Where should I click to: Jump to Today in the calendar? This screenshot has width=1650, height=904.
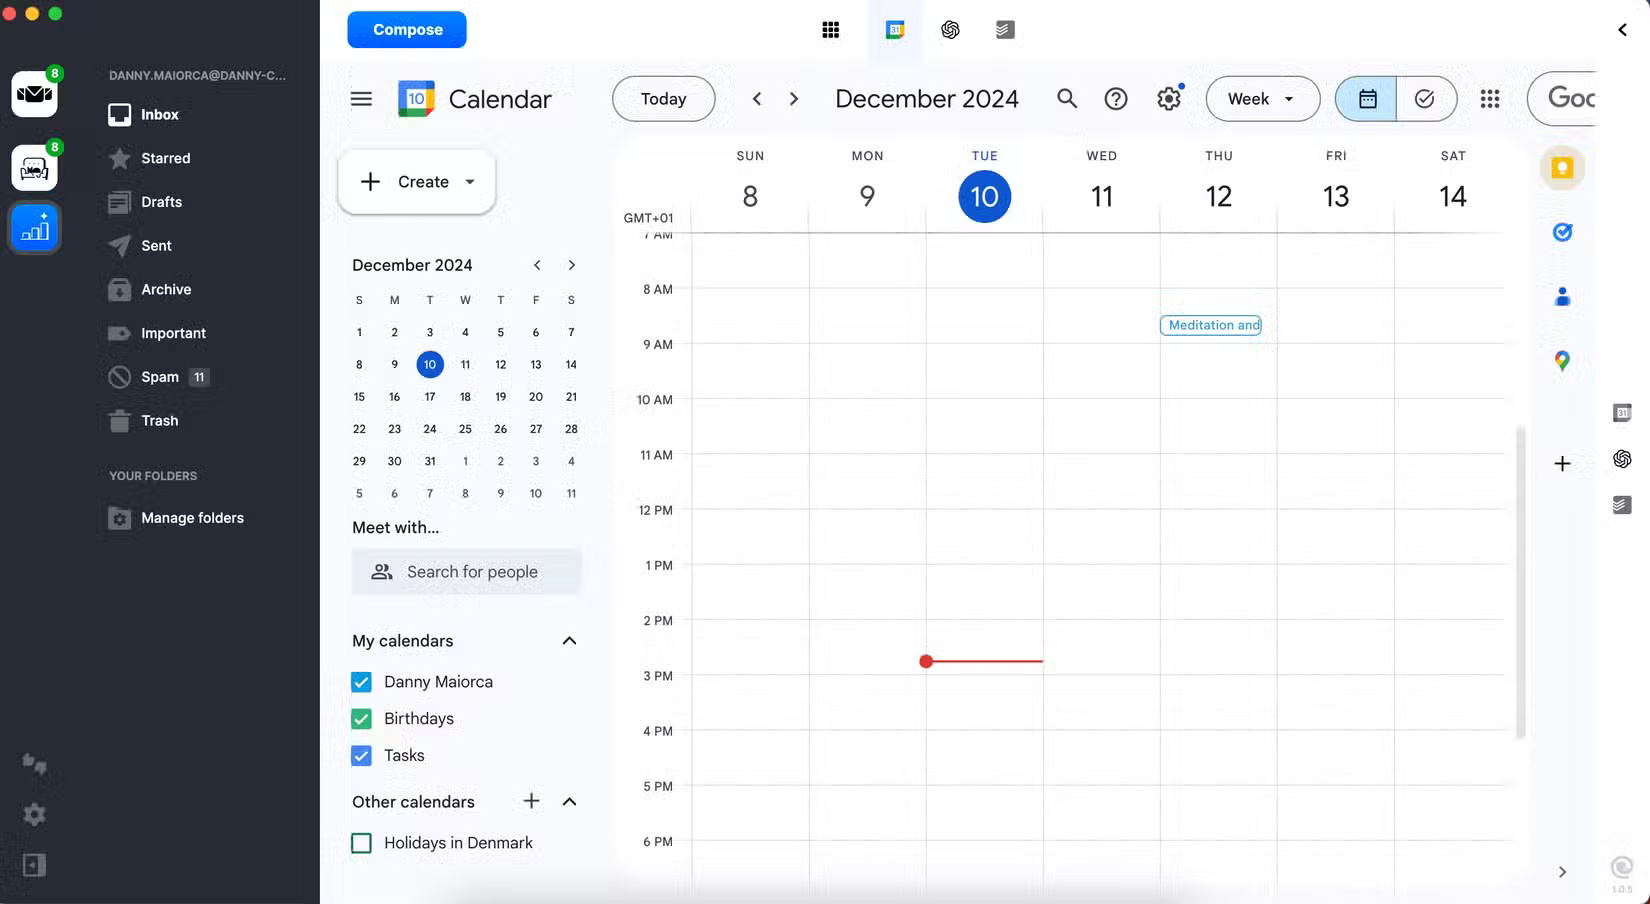662,98
